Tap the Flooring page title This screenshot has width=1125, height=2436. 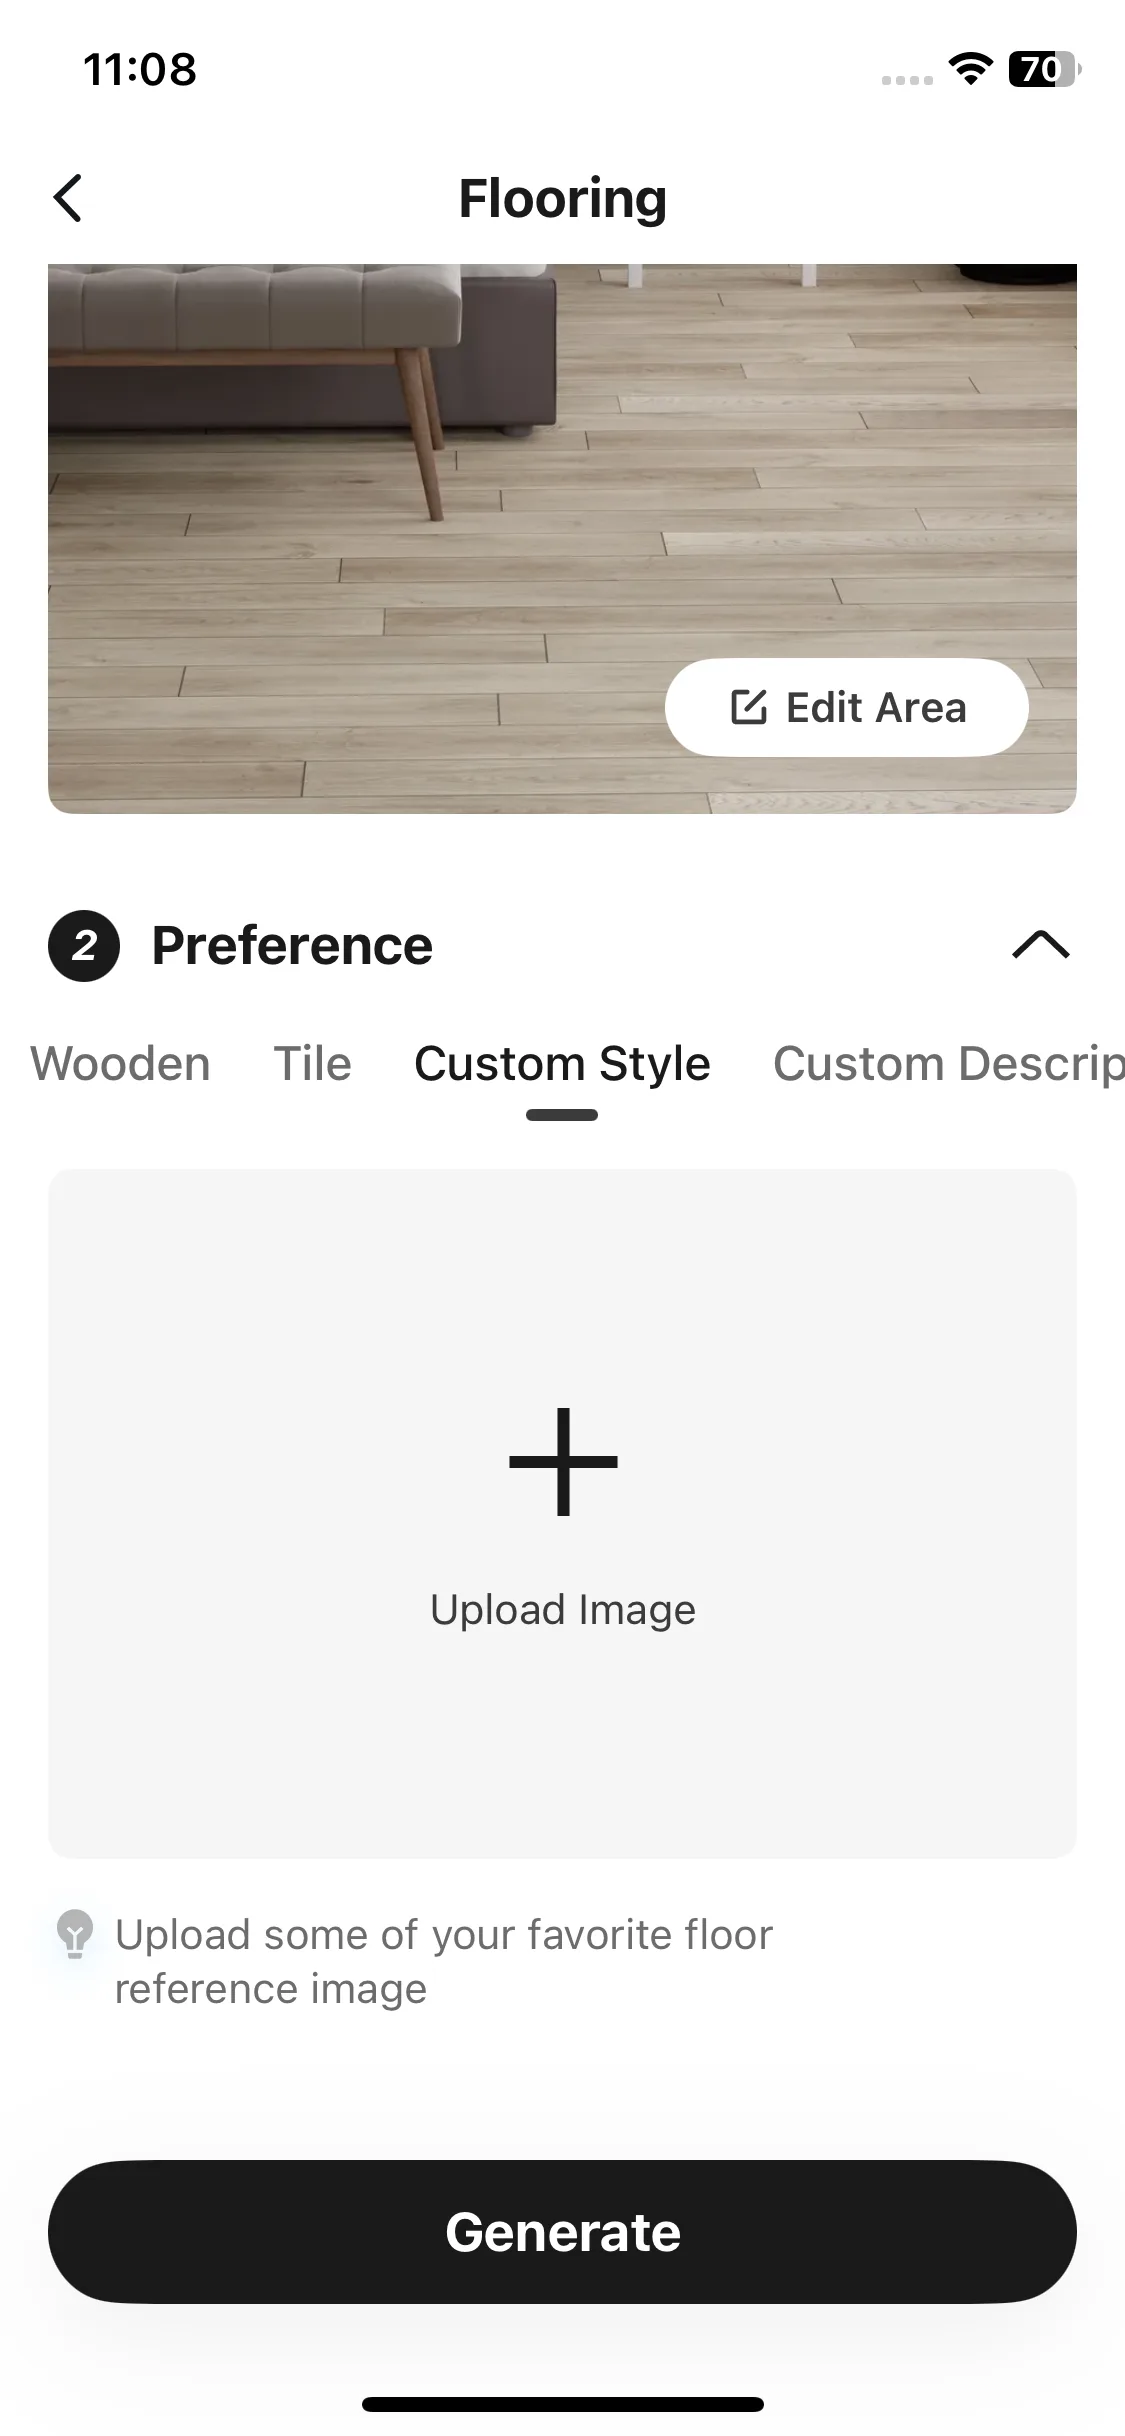point(562,198)
